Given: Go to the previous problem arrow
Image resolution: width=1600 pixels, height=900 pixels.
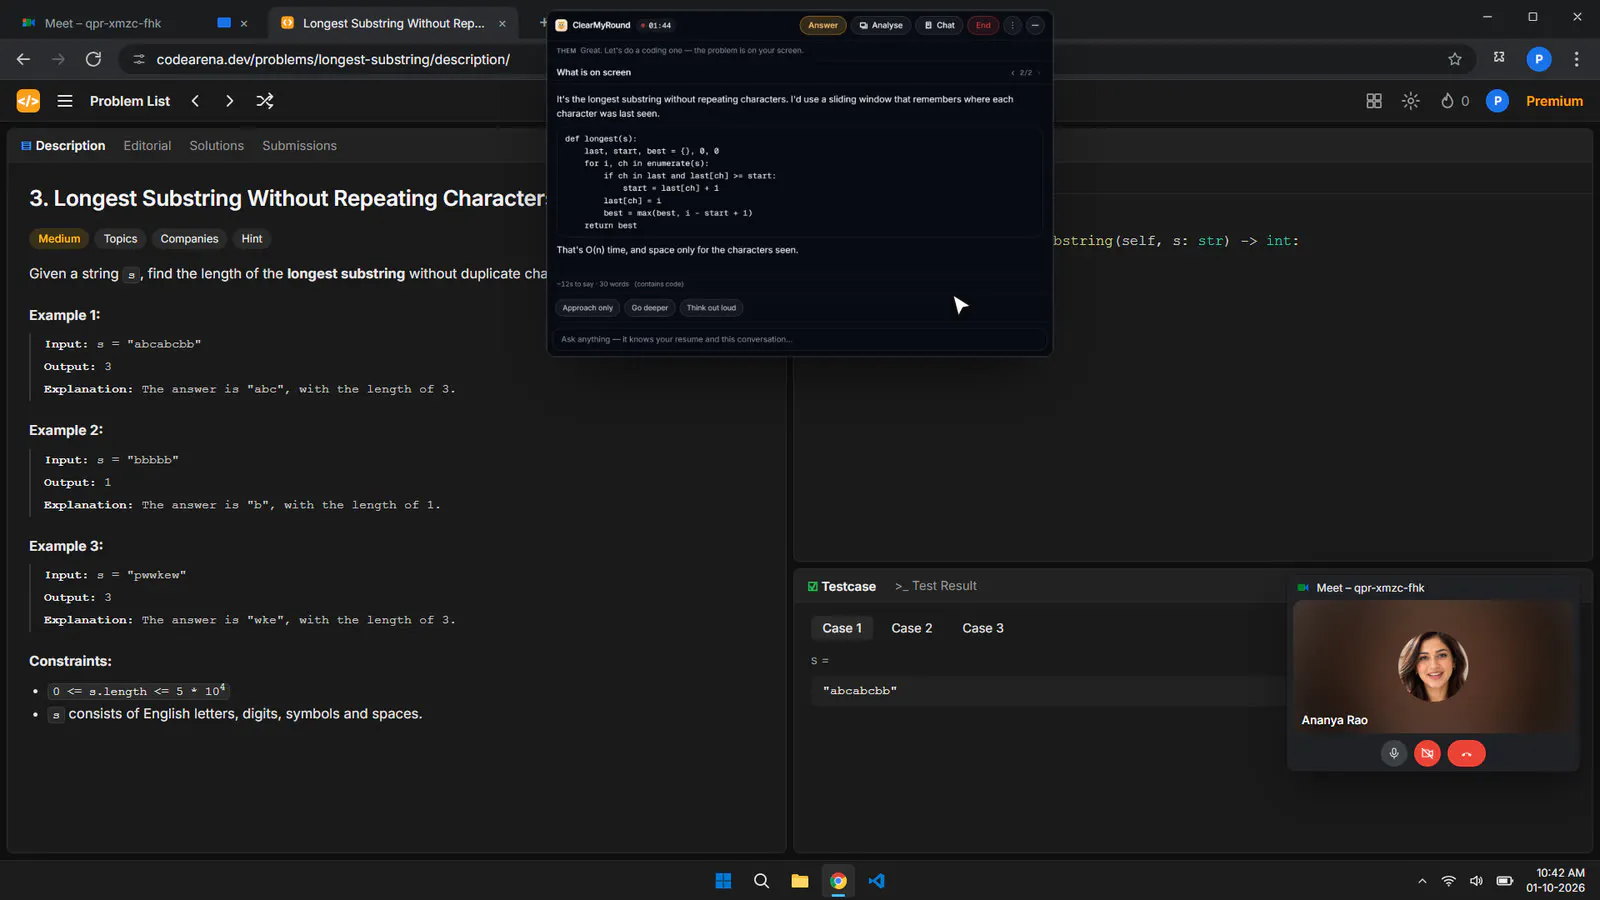Looking at the screenshot, I should (x=195, y=101).
